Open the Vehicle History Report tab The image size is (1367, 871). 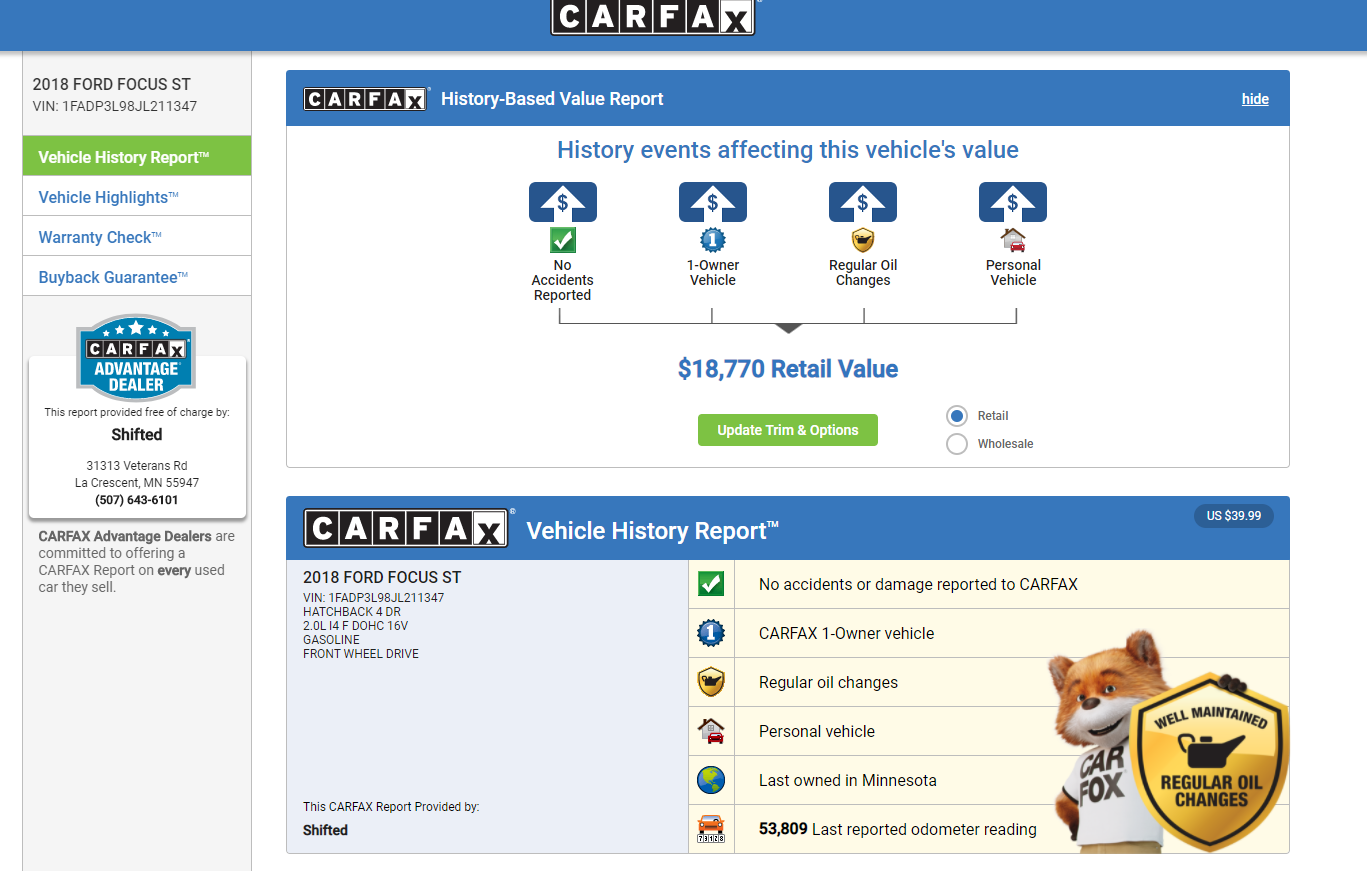[137, 157]
